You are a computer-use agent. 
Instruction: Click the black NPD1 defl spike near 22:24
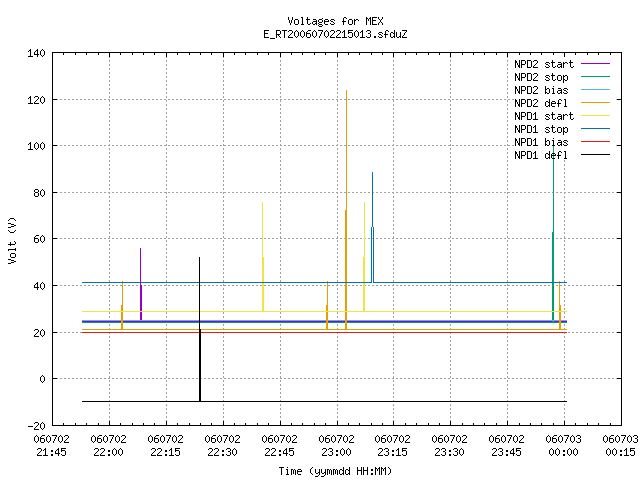pos(200,327)
